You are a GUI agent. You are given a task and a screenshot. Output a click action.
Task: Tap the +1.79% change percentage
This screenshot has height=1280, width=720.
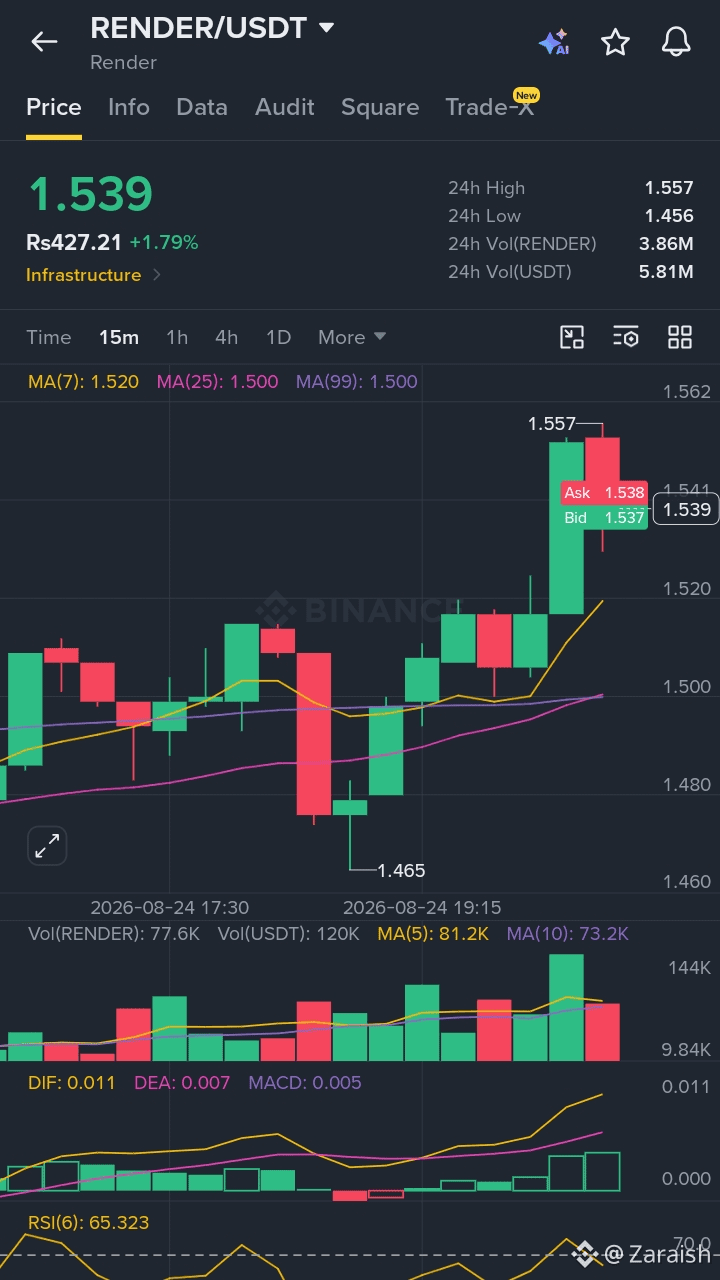click(164, 242)
